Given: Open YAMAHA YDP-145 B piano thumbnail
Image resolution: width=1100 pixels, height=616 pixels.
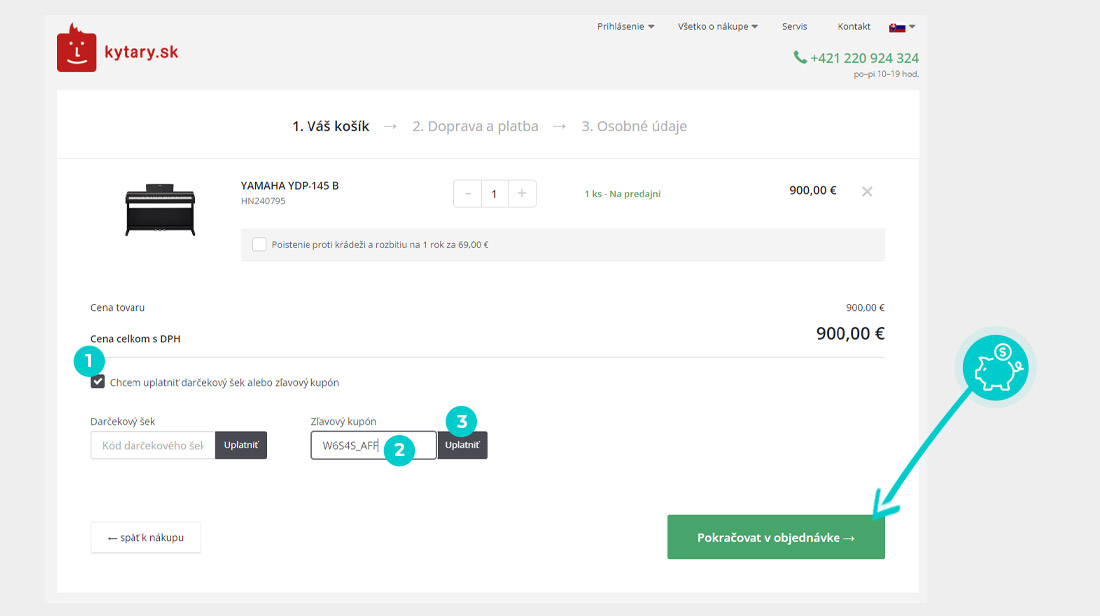Looking at the screenshot, I should (x=160, y=210).
